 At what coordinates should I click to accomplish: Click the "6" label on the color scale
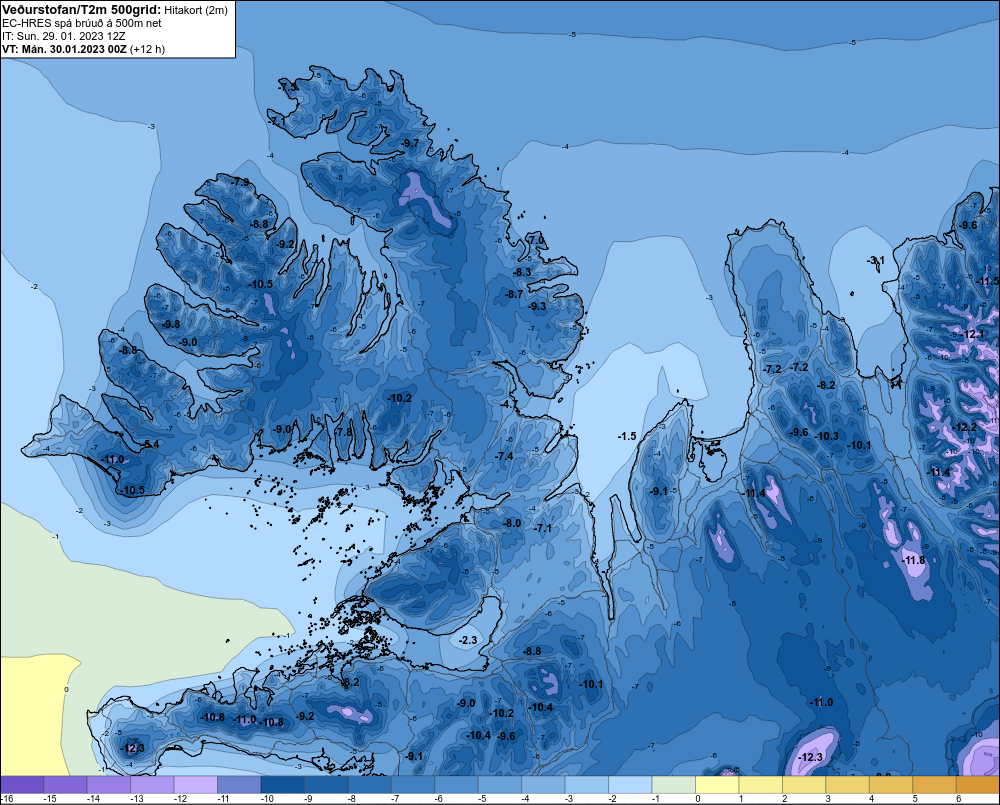click(958, 799)
